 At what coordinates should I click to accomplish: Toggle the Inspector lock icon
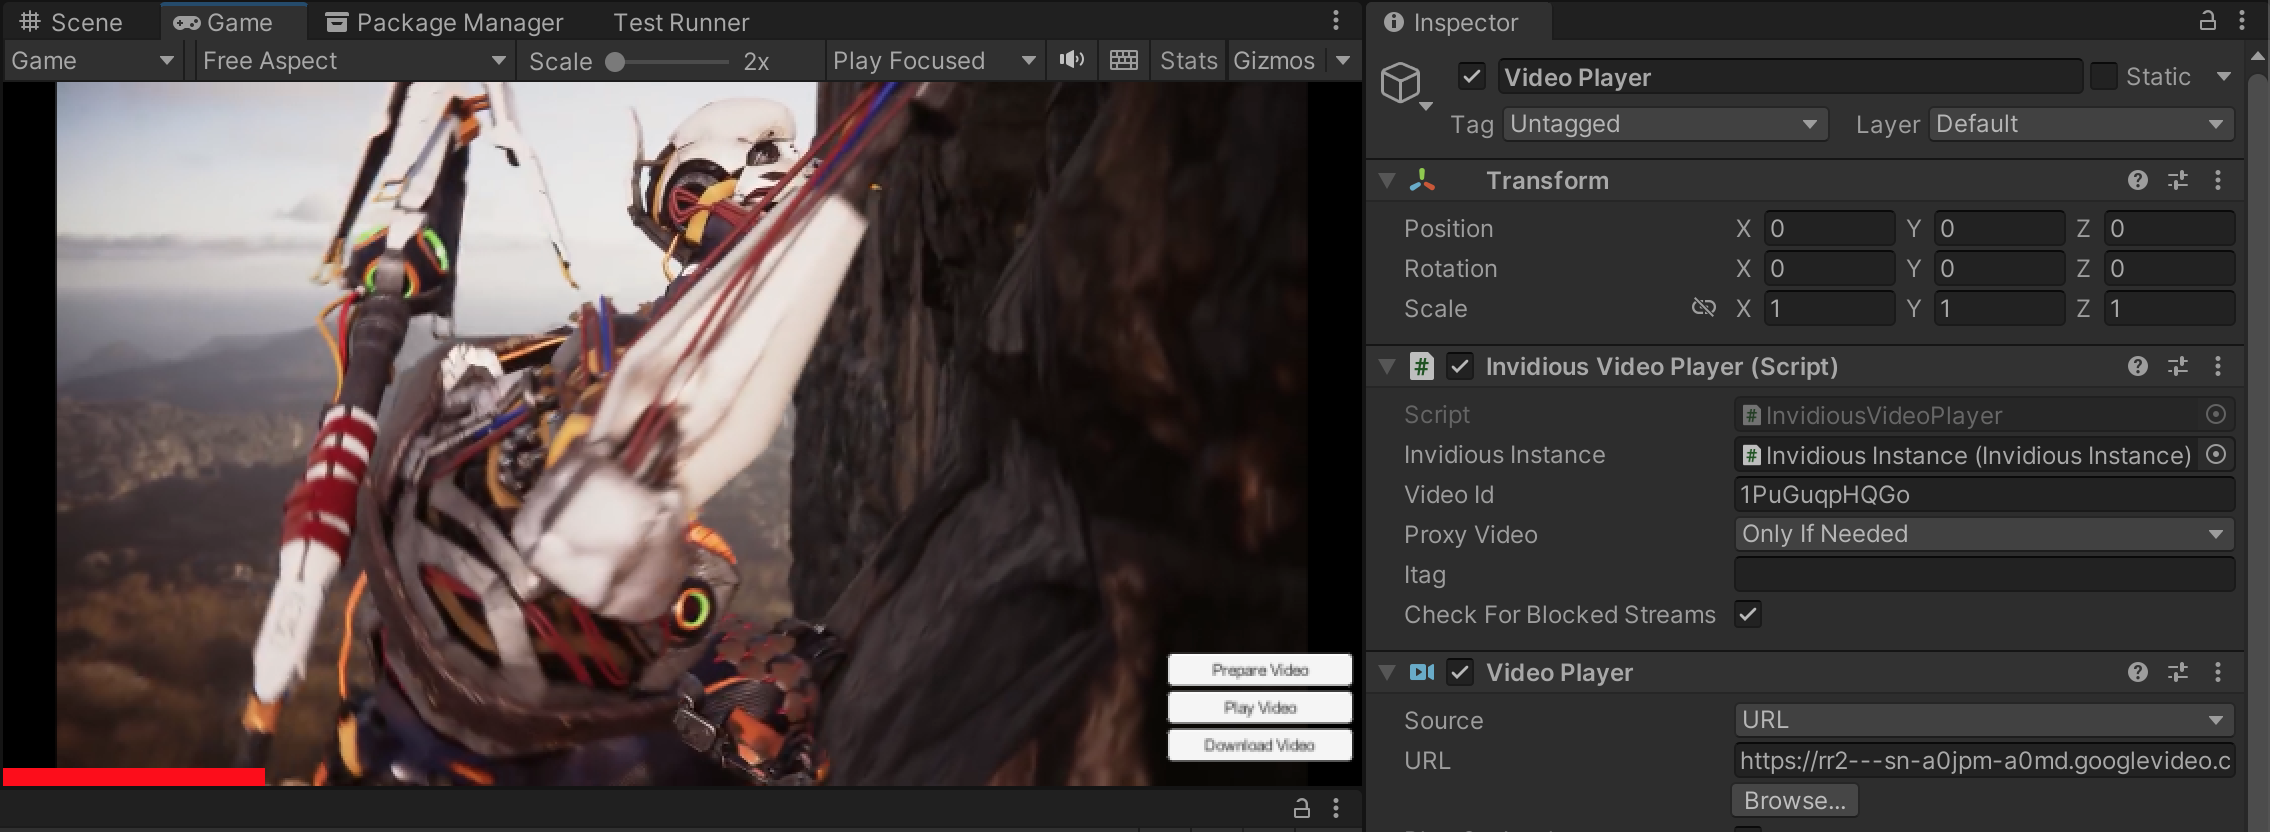pyautogui.click(x=2207, y=21)
